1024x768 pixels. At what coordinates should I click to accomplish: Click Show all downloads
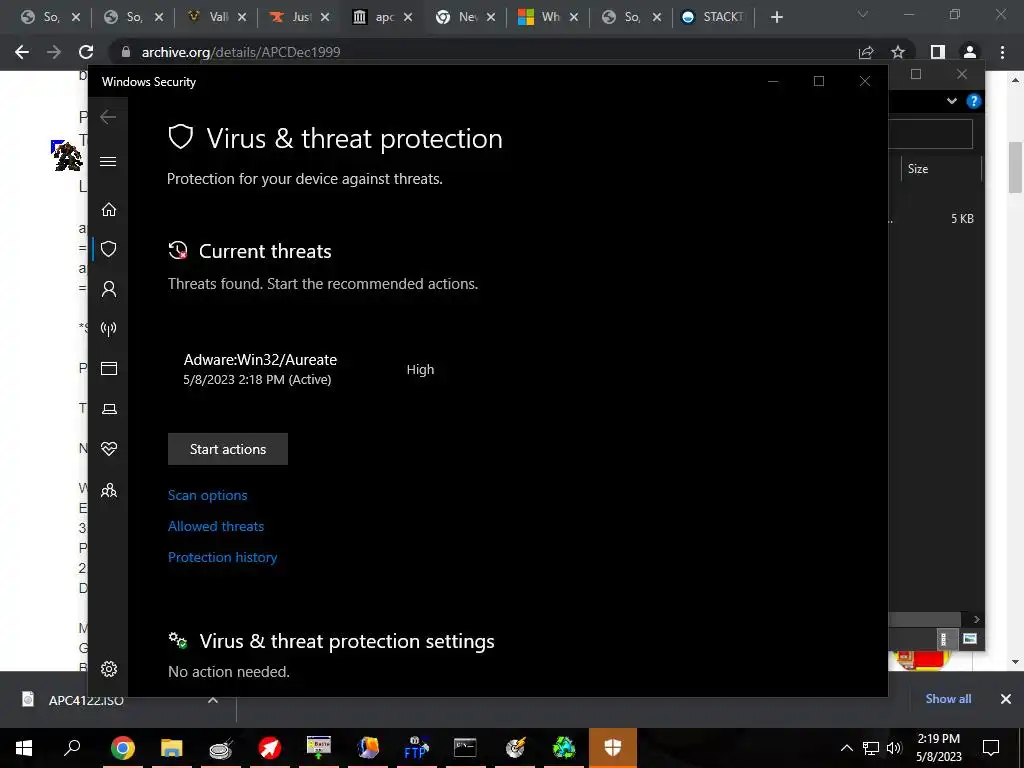pyautogui.click(x=948, y=699)
